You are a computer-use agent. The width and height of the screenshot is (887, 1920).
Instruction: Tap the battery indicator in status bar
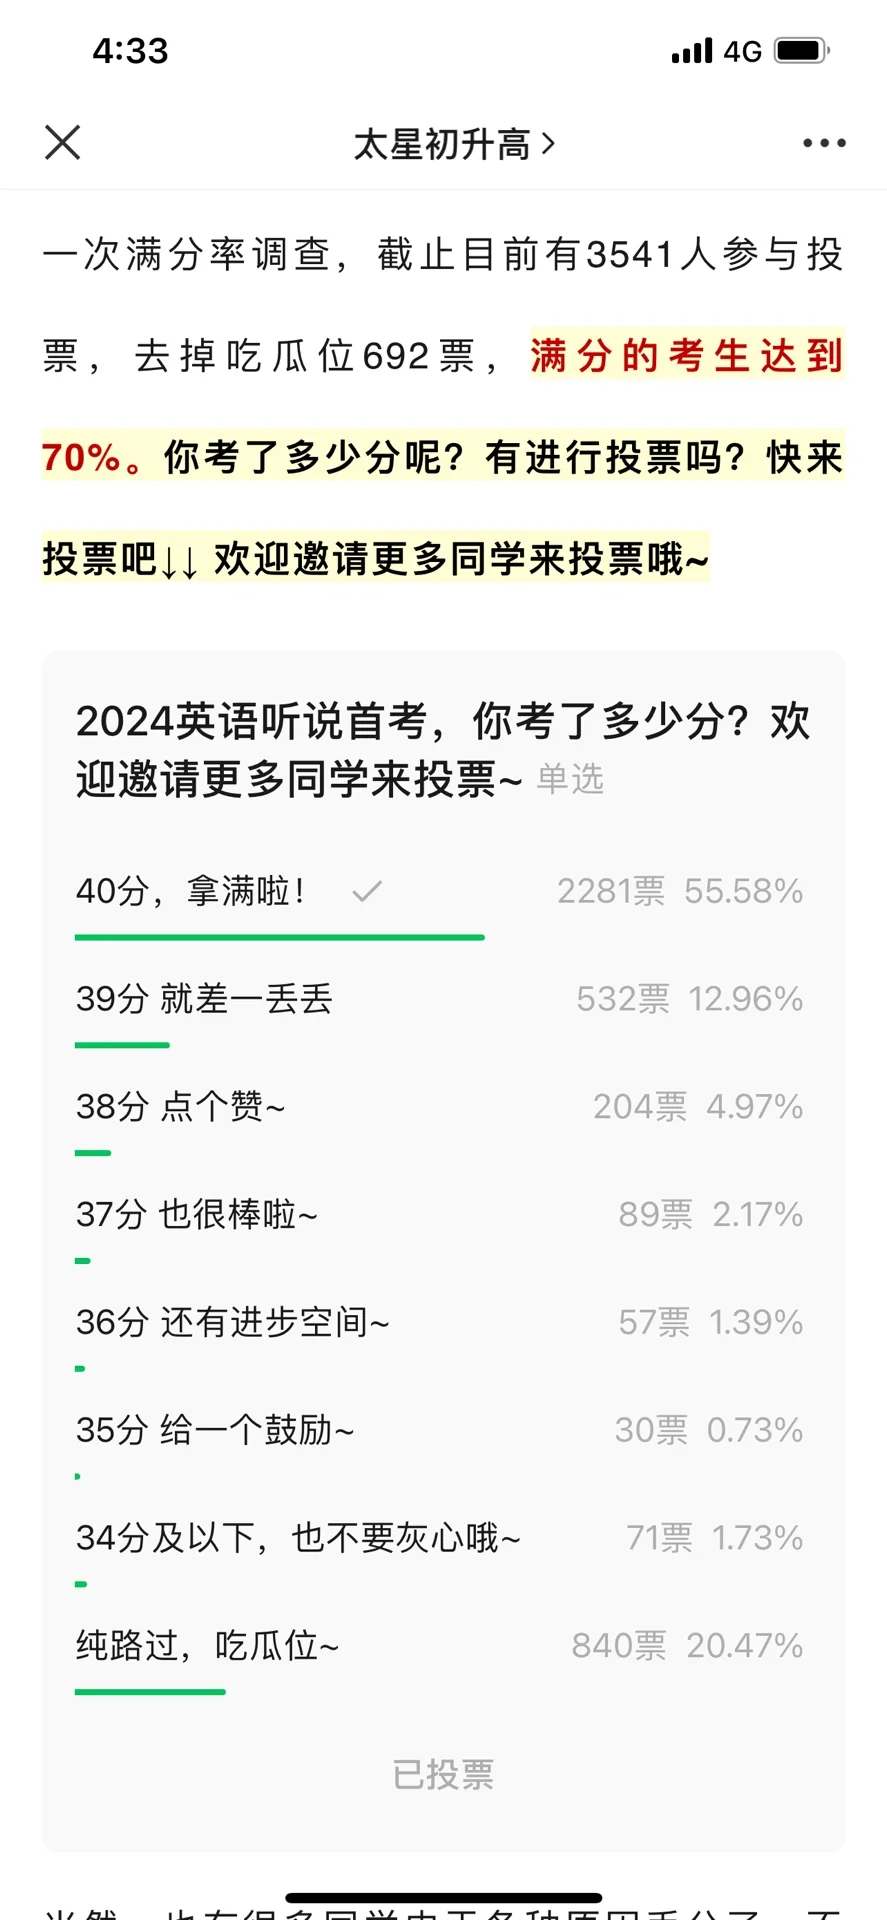coord(802,51)
